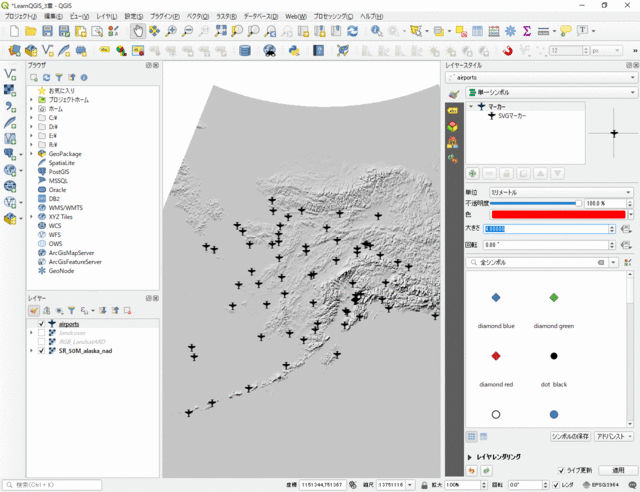The image size is (640, 492).
Task: Click the browser panel filter funnel icon
Action: click(x=59, y=78)
